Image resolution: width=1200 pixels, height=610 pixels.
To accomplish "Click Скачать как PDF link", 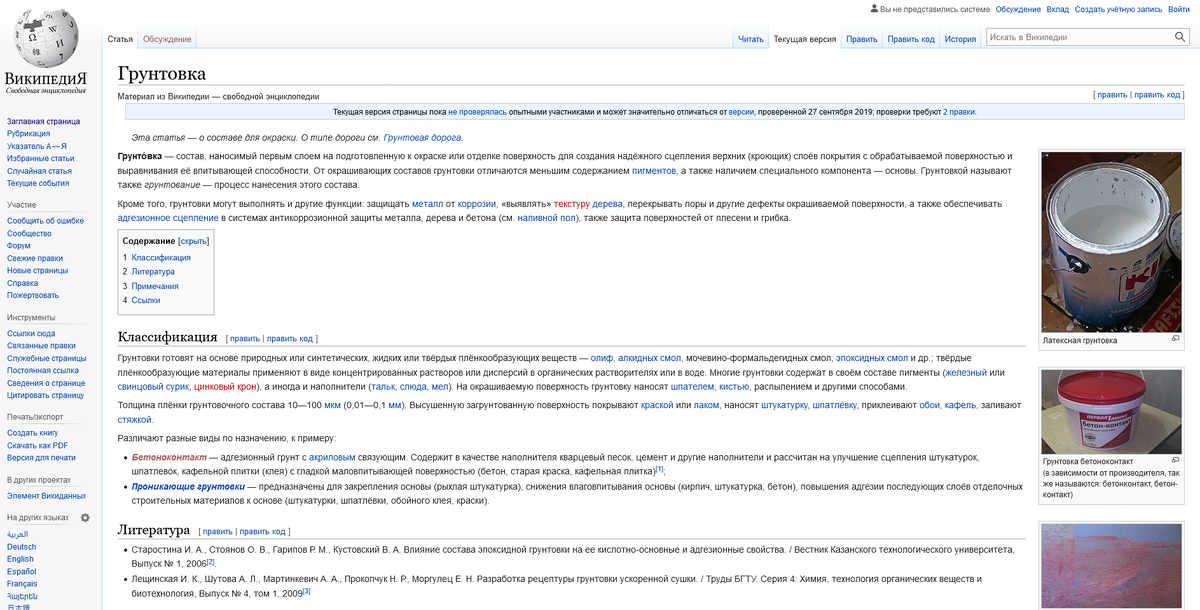I will pyautogui.click(x=37, y=445).
